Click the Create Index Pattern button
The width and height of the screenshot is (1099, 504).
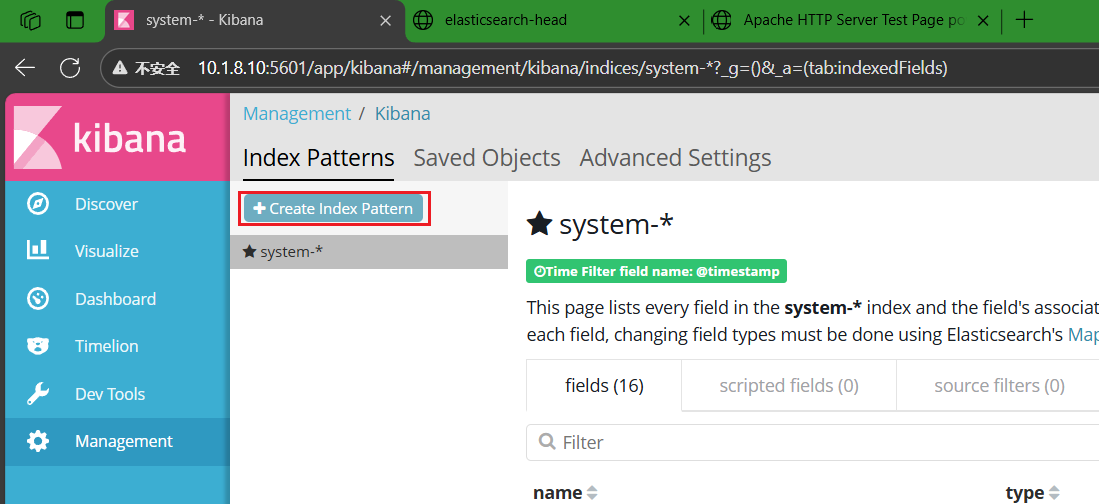click(x=333, y=208)
